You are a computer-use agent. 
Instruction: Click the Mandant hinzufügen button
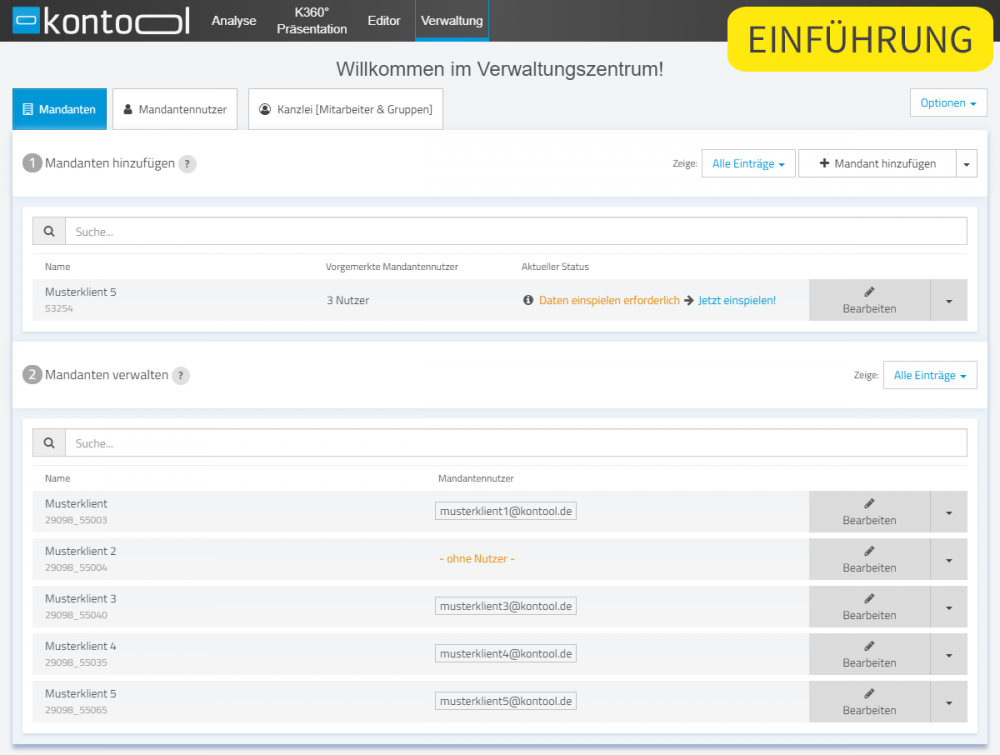[x=877, y=164]
